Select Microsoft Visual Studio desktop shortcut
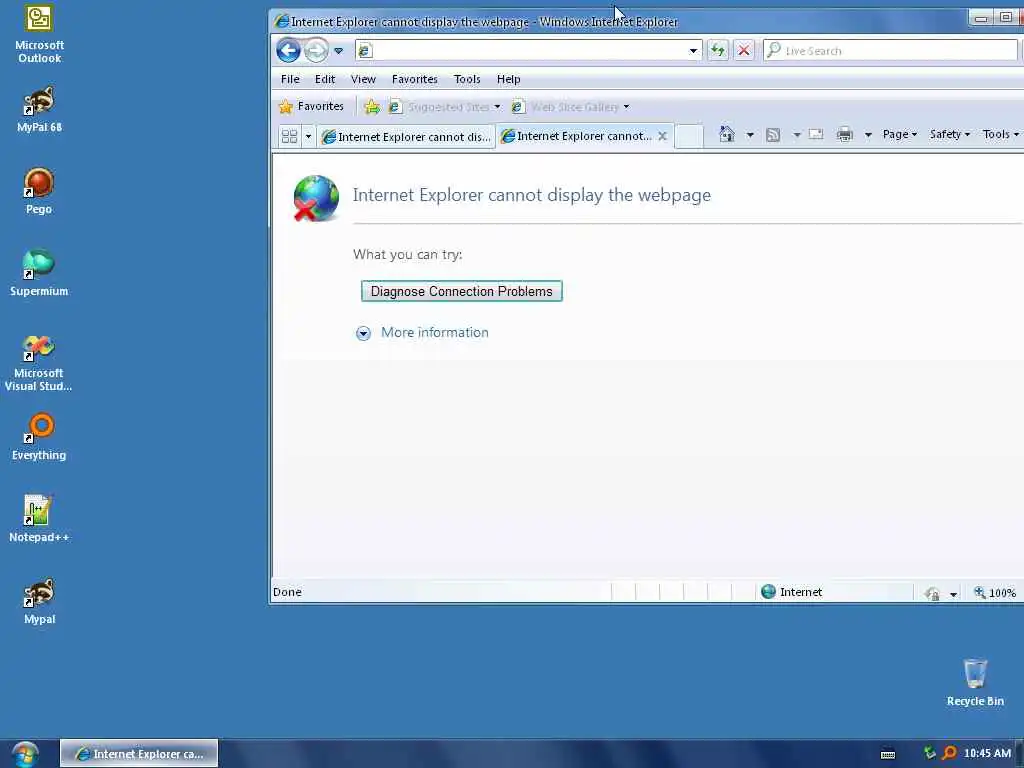This screenshot has width=1024, height=768. tap(39, 363)
